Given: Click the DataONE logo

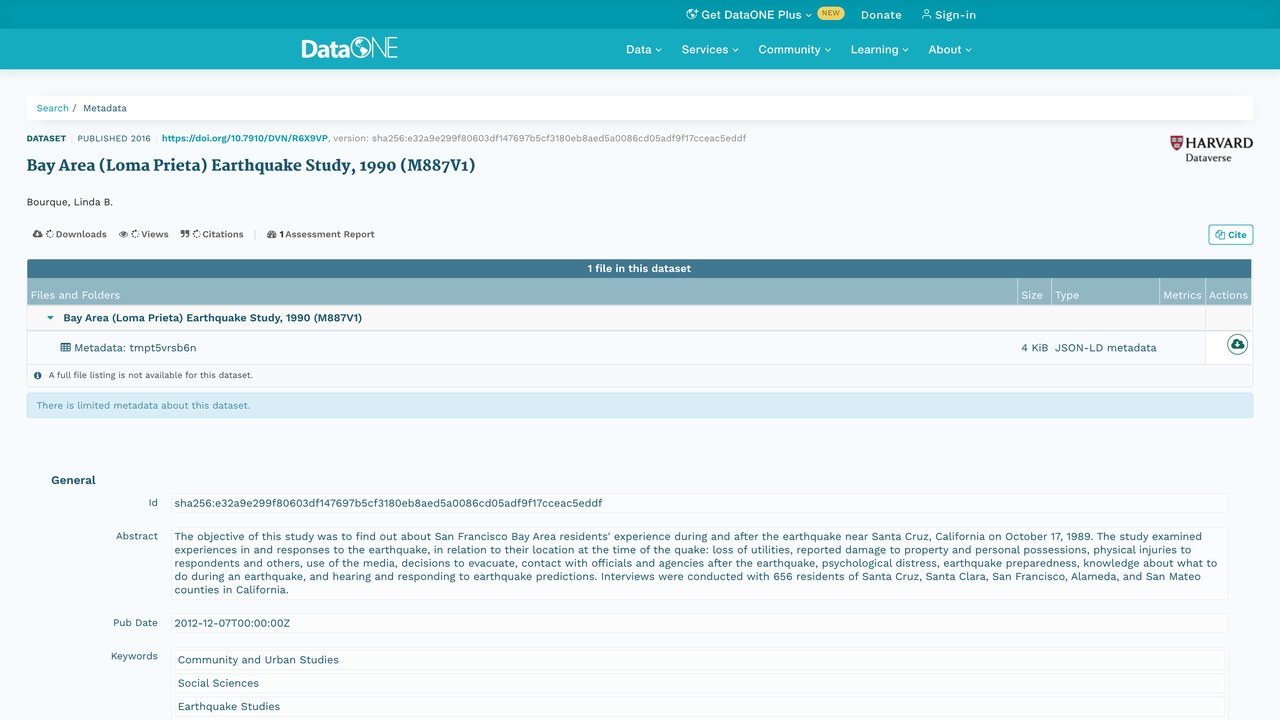Looking at the screenshot, I should pos(350,48).
